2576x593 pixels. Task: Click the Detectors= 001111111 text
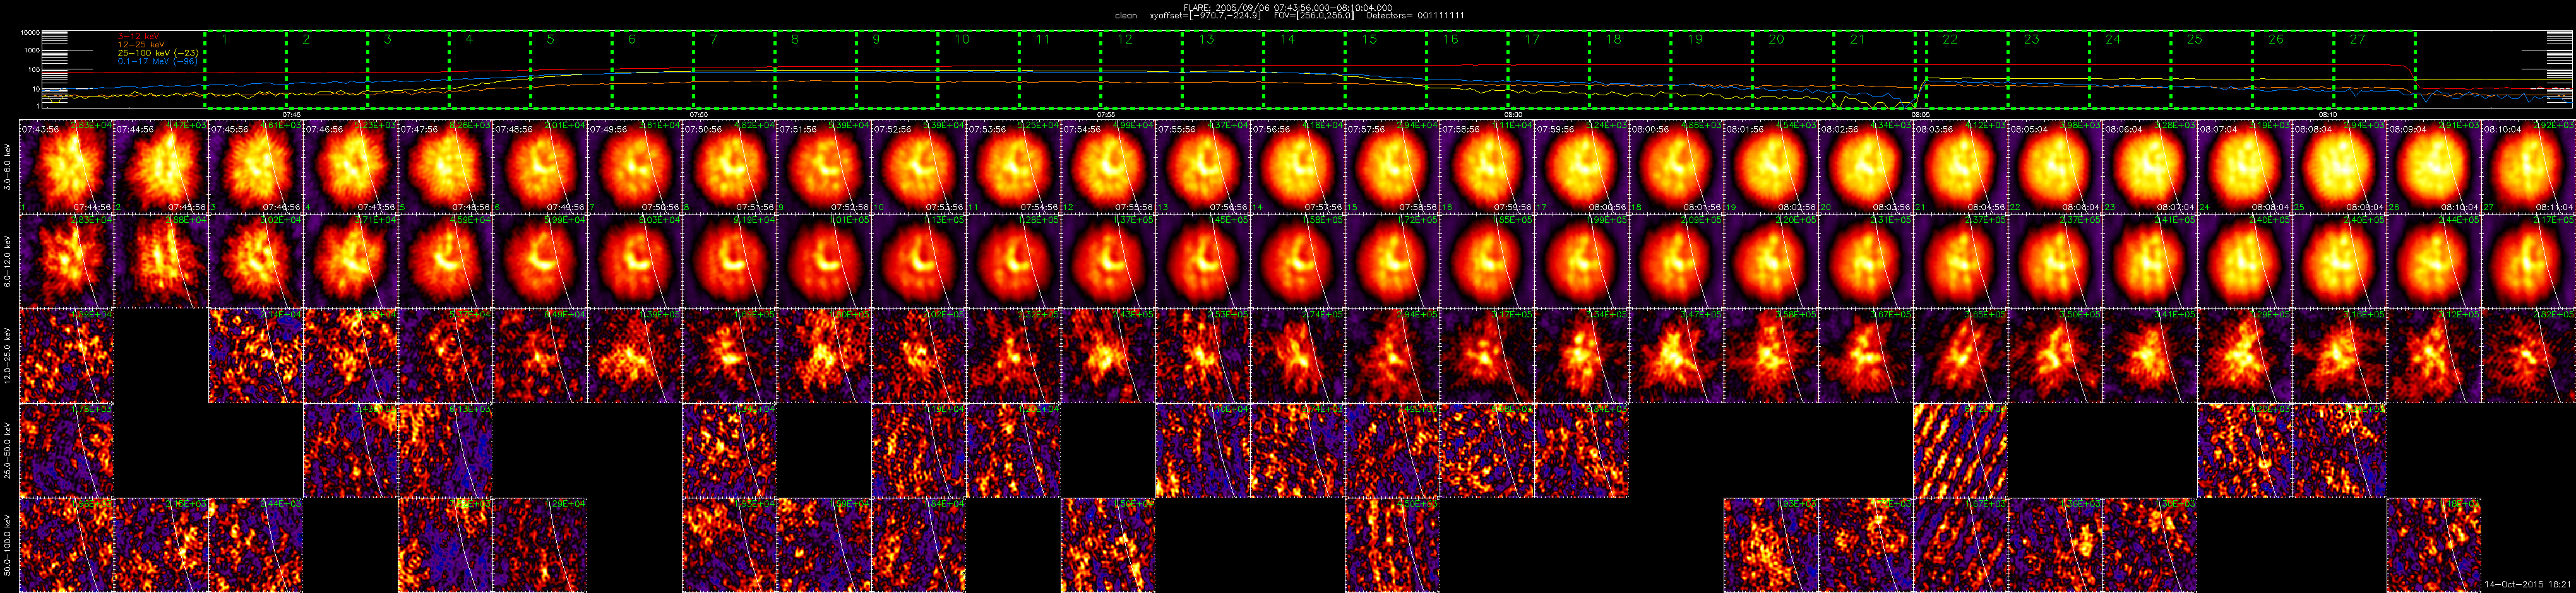point(1417,16)
